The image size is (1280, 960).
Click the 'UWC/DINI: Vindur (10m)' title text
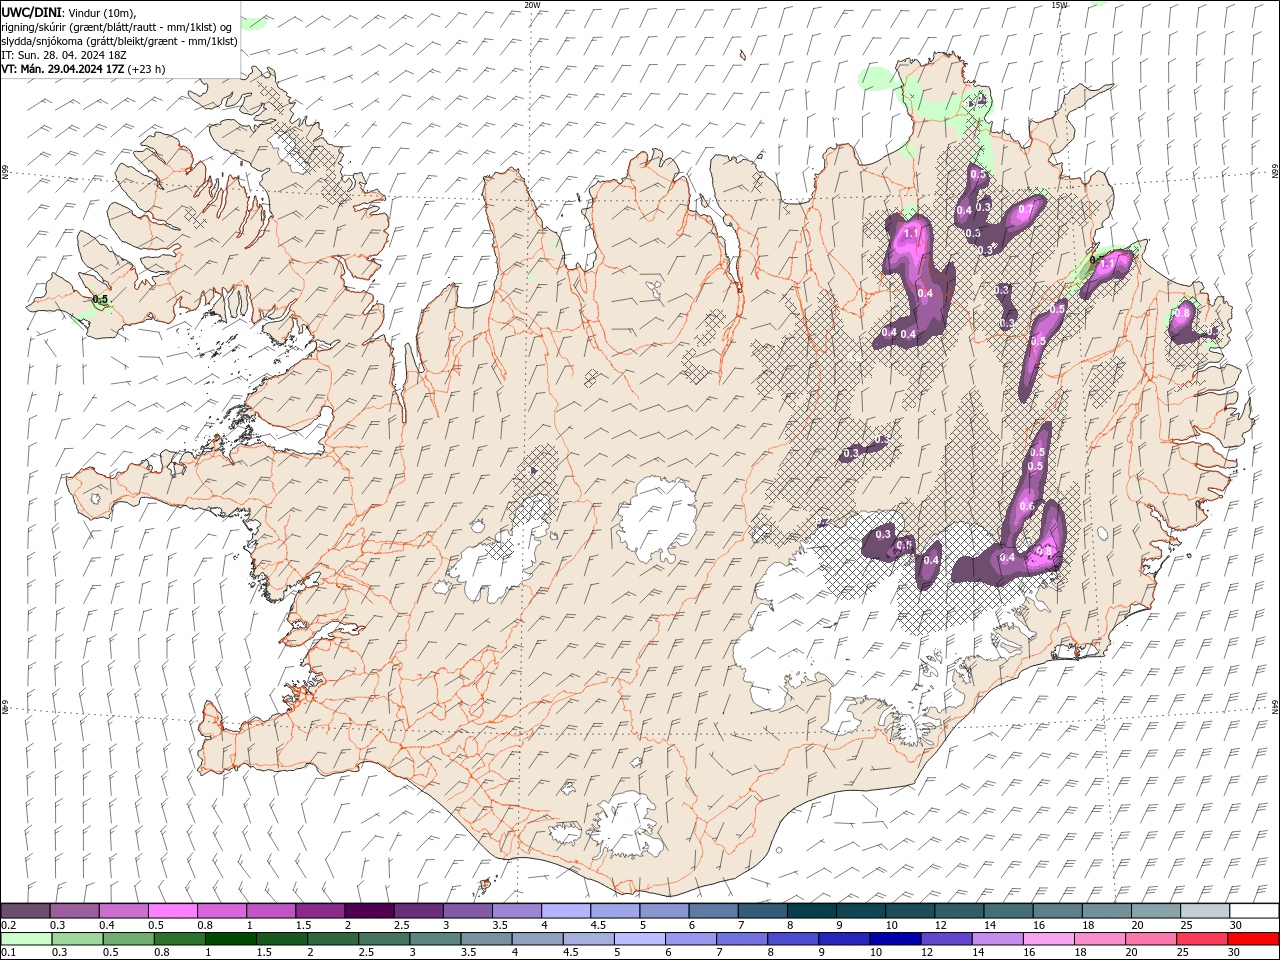click(69, 12)
